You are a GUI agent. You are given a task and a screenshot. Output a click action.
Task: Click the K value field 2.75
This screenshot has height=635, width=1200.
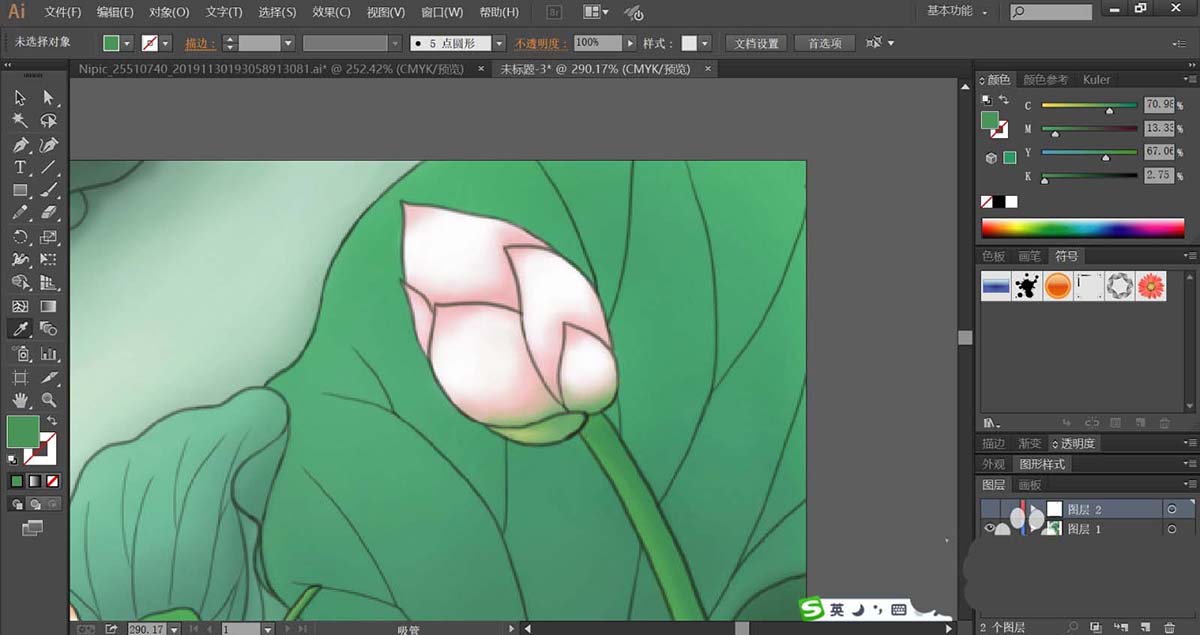click(x=1160, y=175)
